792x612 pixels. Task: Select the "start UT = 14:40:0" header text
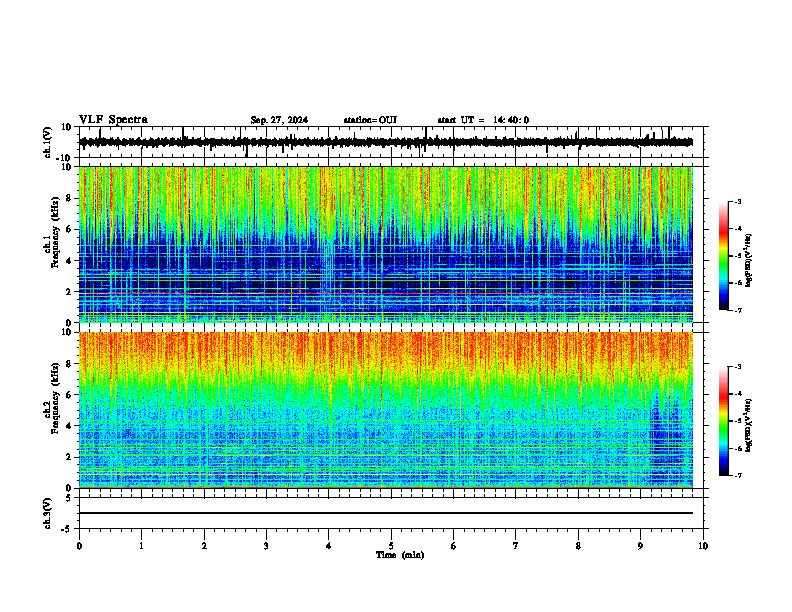[x=483, y=120]
